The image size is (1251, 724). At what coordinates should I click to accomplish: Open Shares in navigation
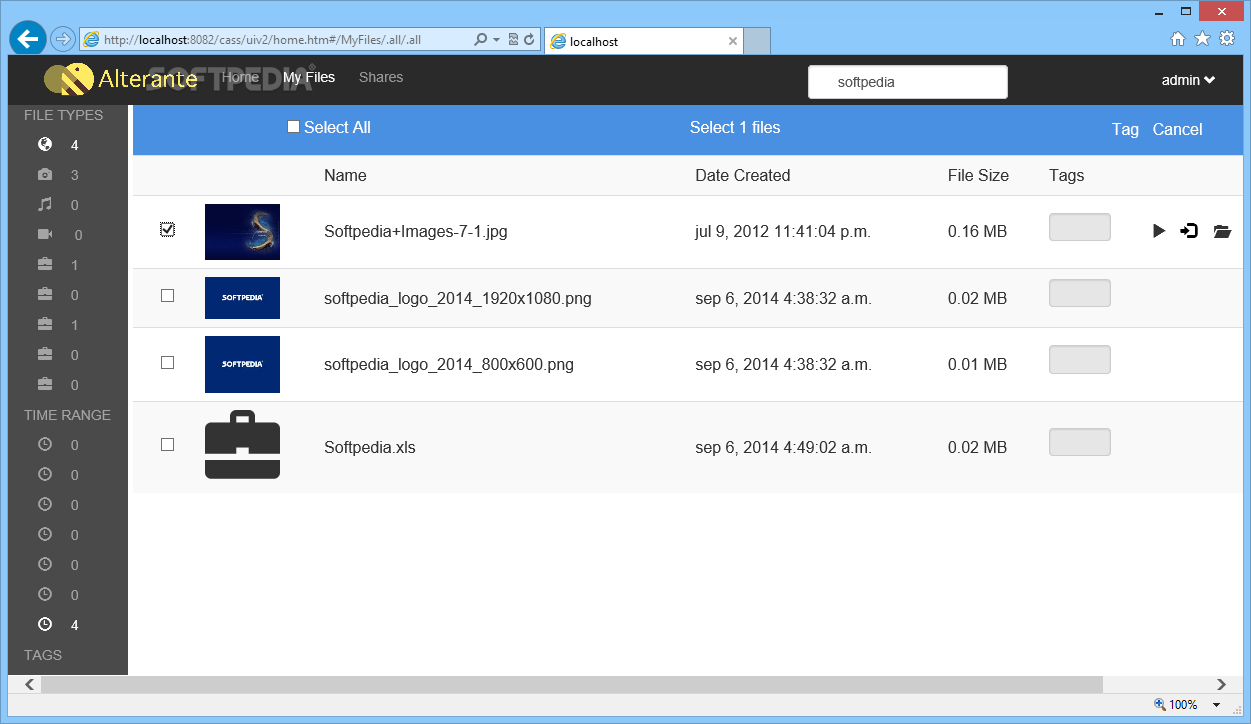[381, 77]
